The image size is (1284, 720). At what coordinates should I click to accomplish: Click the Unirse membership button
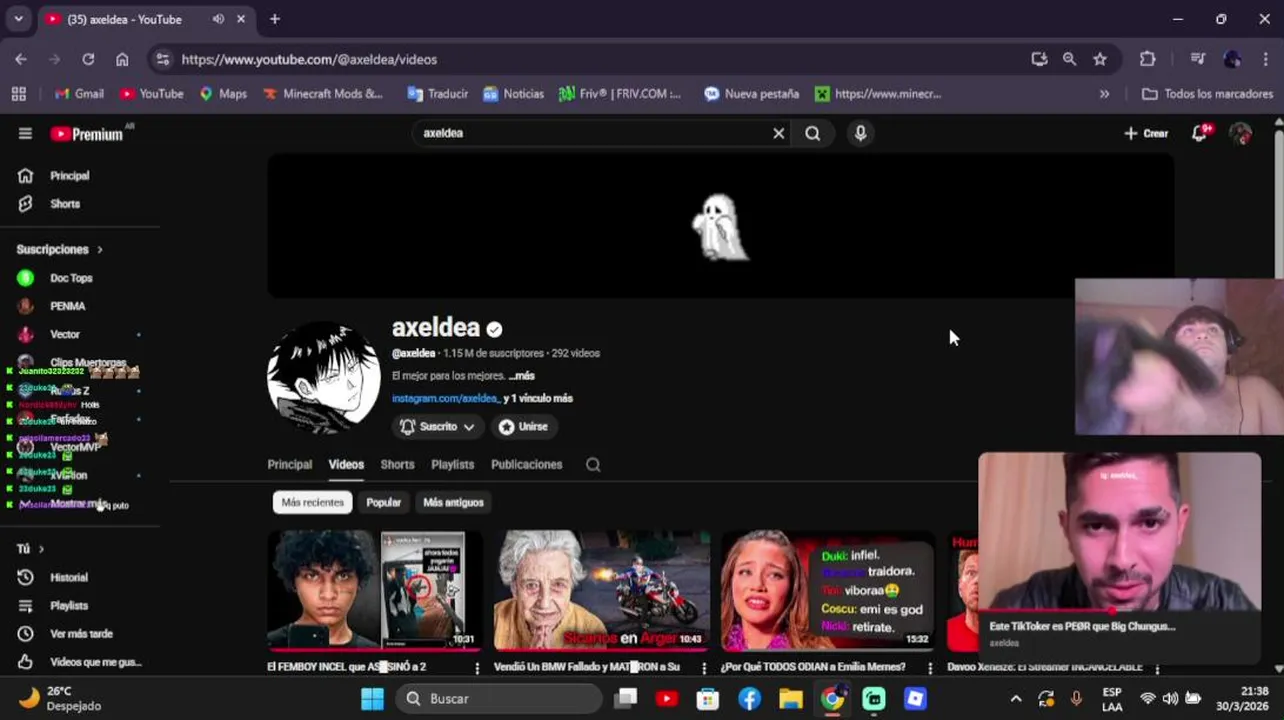(524, 426)
